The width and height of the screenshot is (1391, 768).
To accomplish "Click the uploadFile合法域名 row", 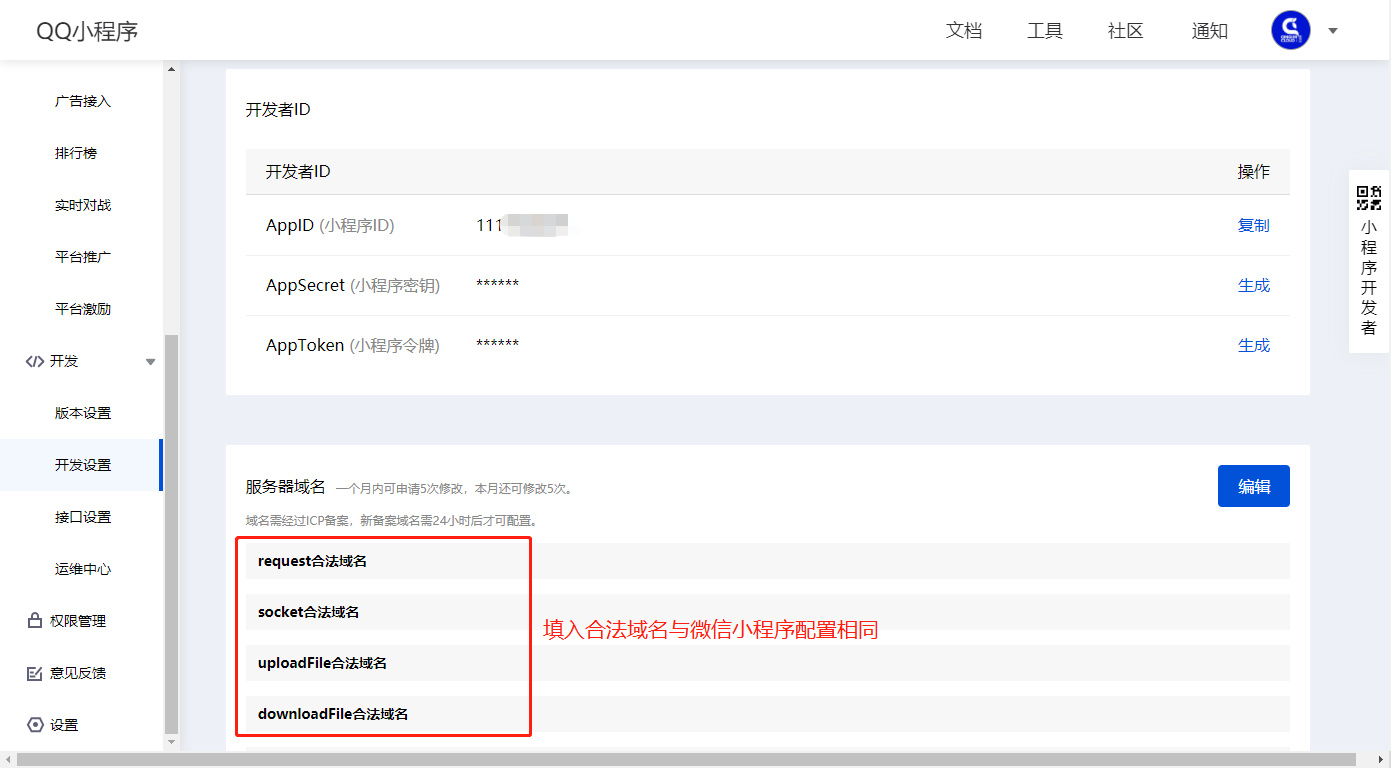I will [768, 663].
